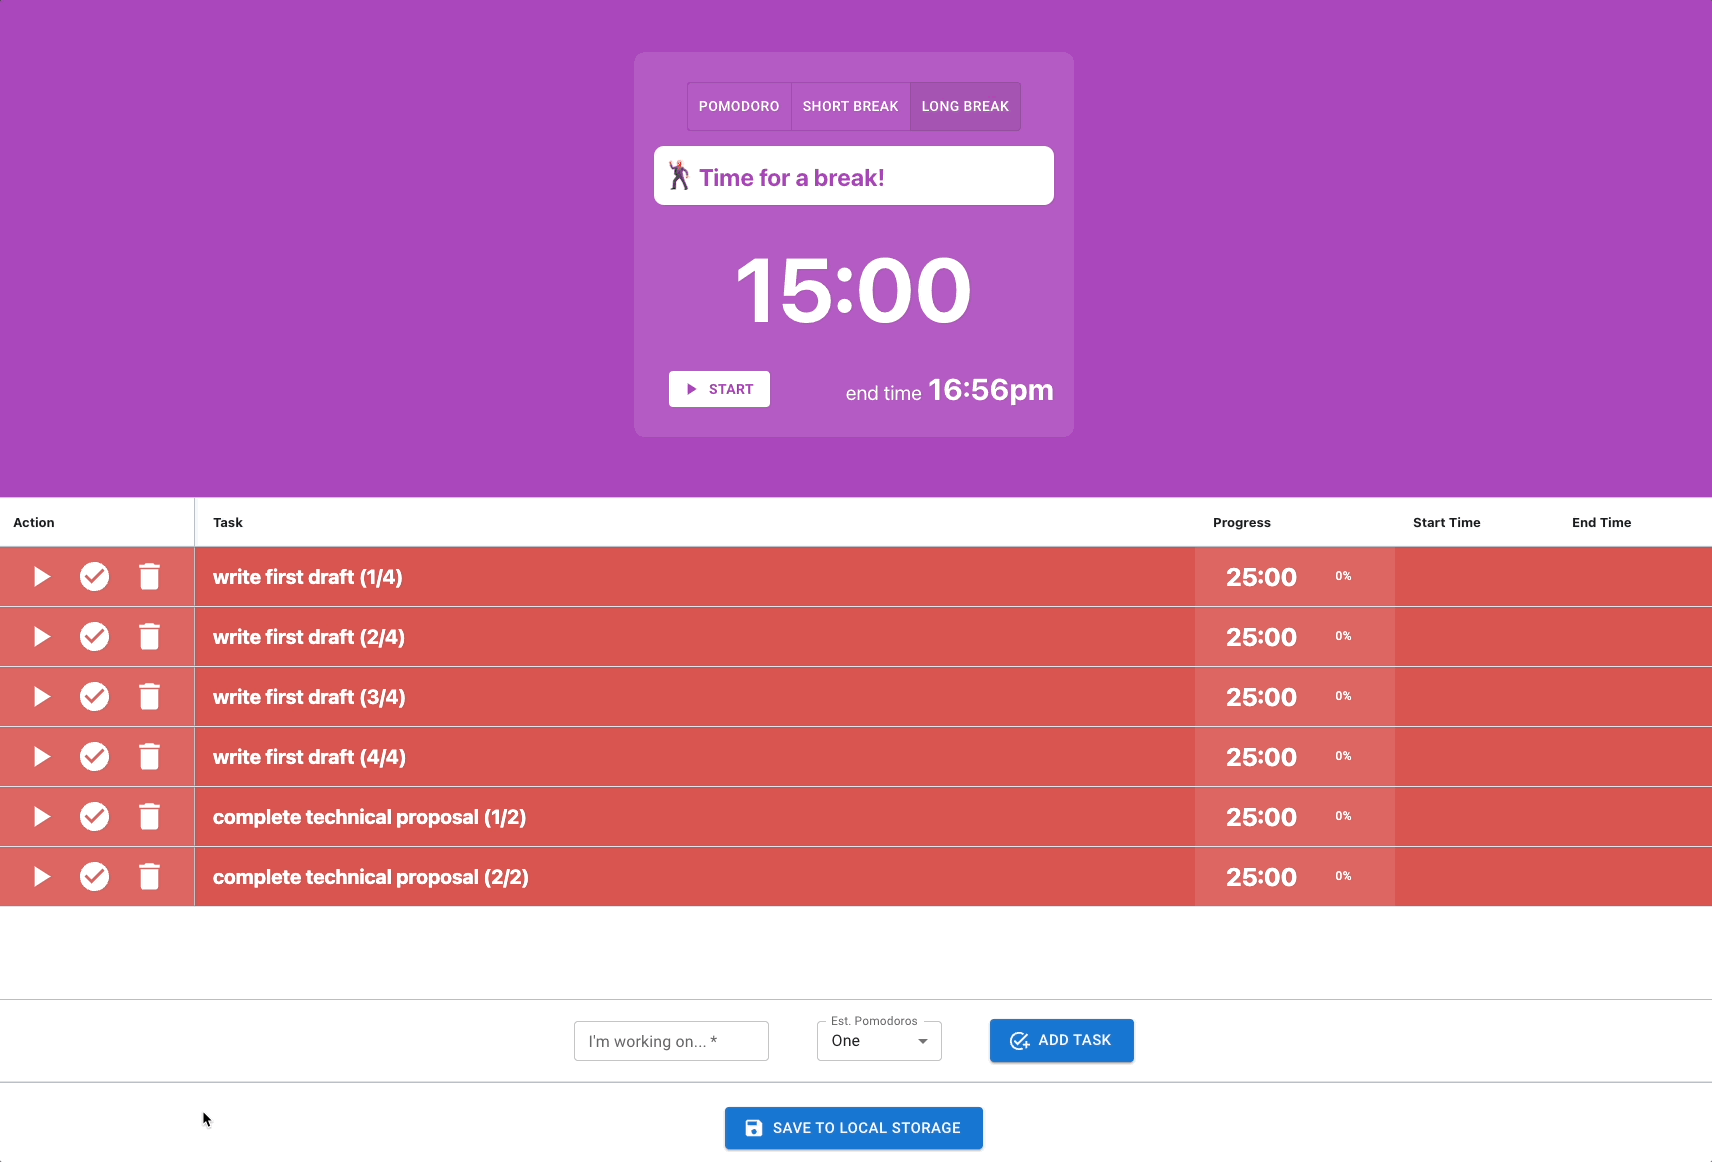This screenshot has width=1712, height=1162.
Task: Click the 'Time for a break!' banner
Action: click(x=854, y=176)
